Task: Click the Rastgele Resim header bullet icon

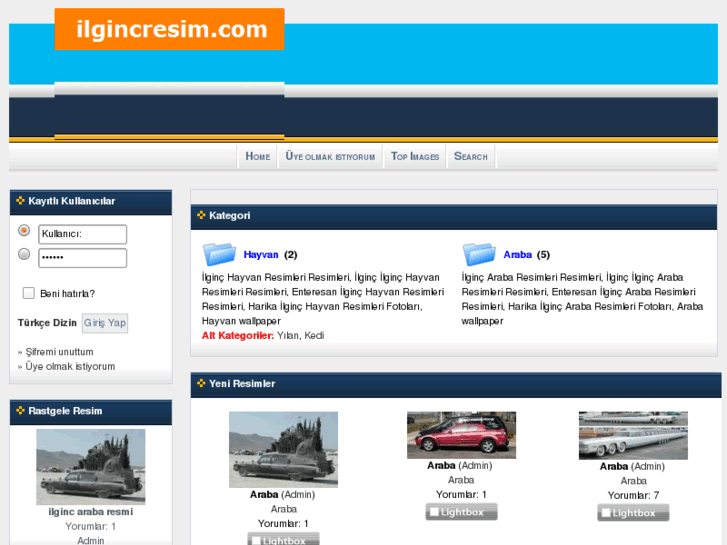Action: click(x=20, y=411)
